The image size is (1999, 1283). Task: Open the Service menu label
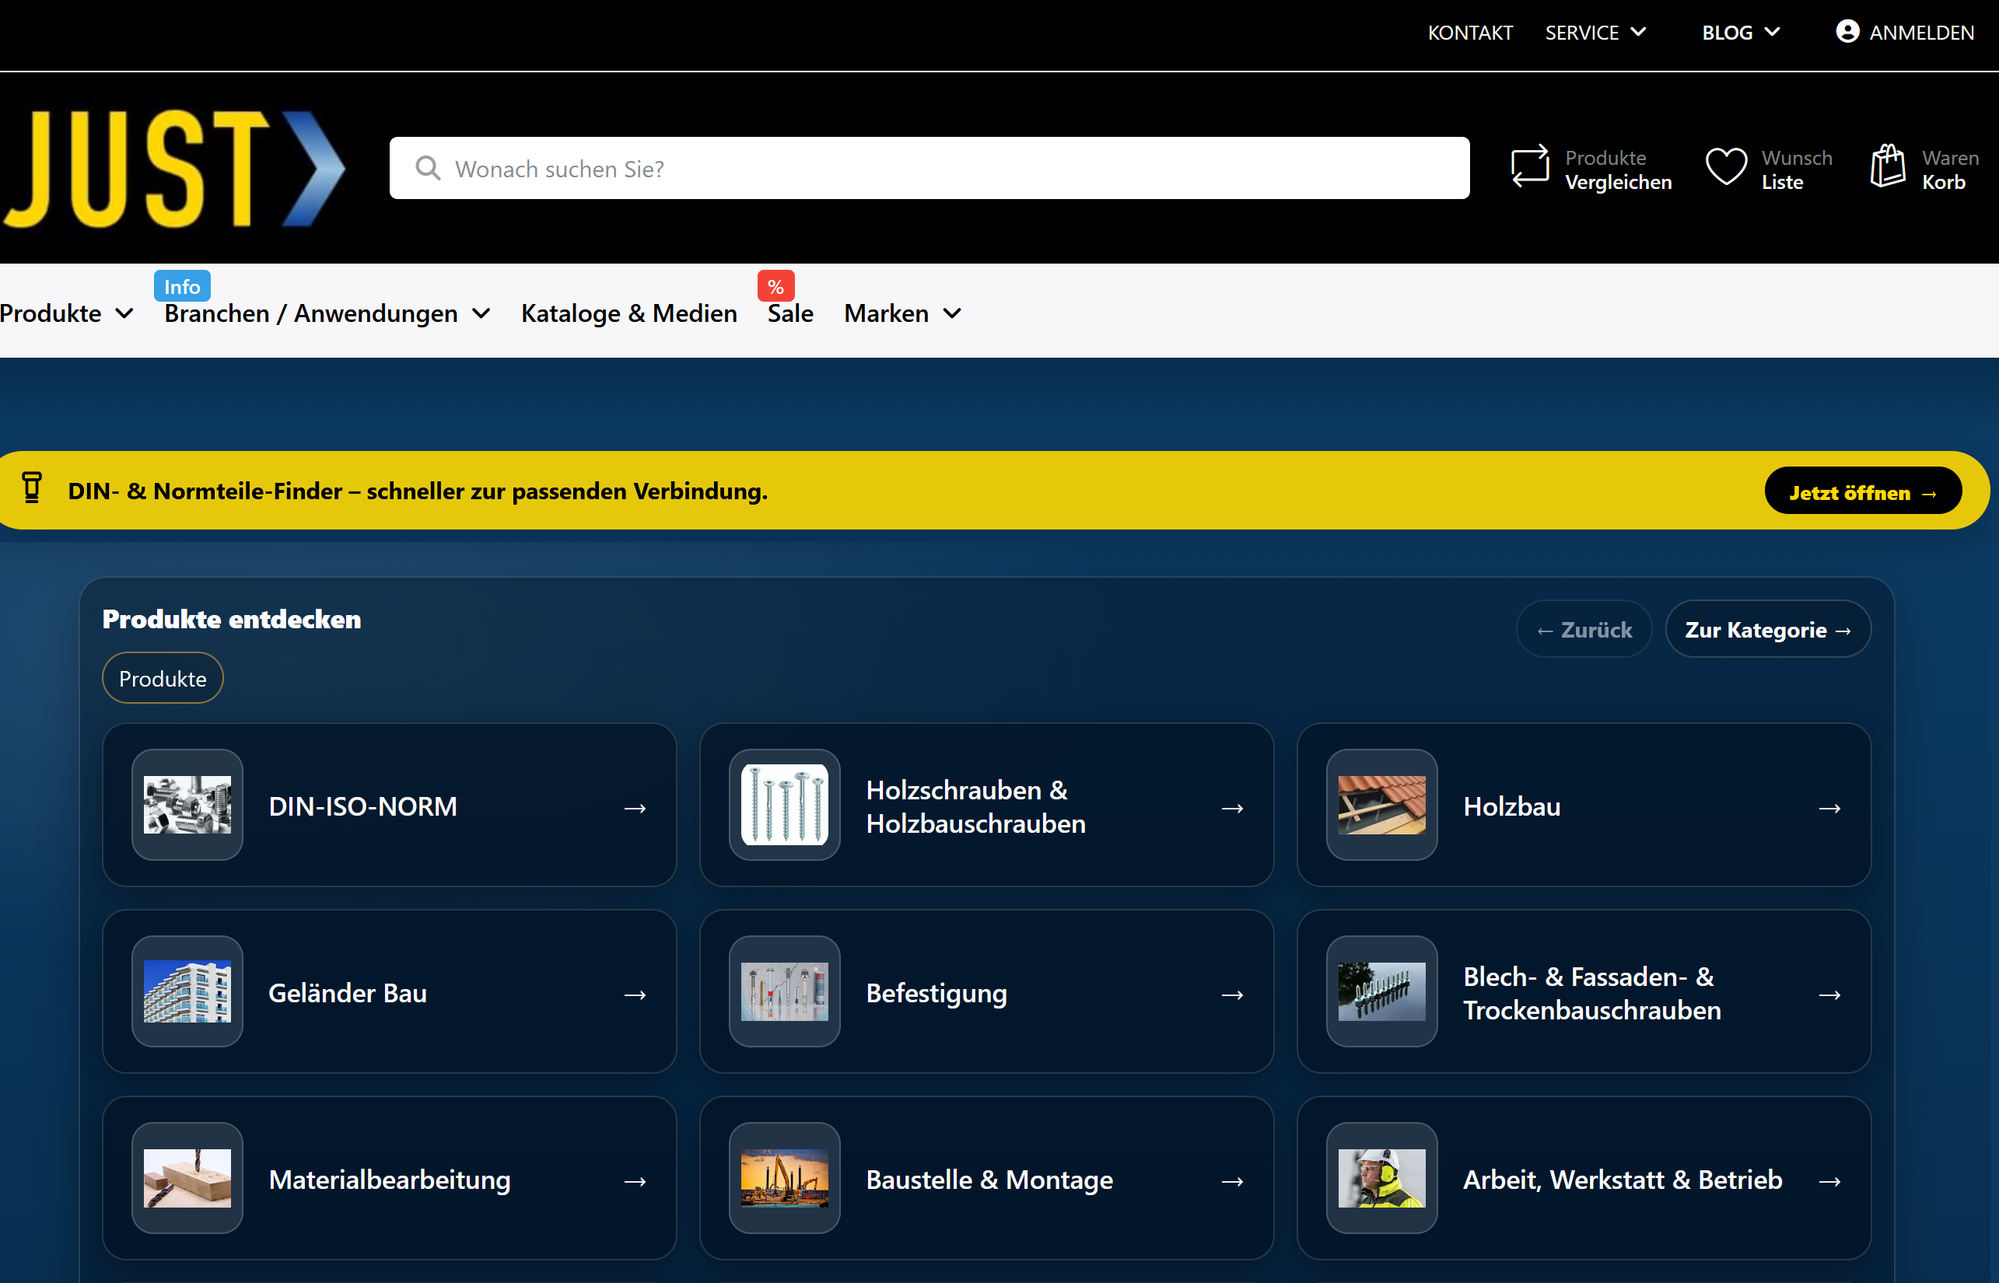coord(1581,33)
